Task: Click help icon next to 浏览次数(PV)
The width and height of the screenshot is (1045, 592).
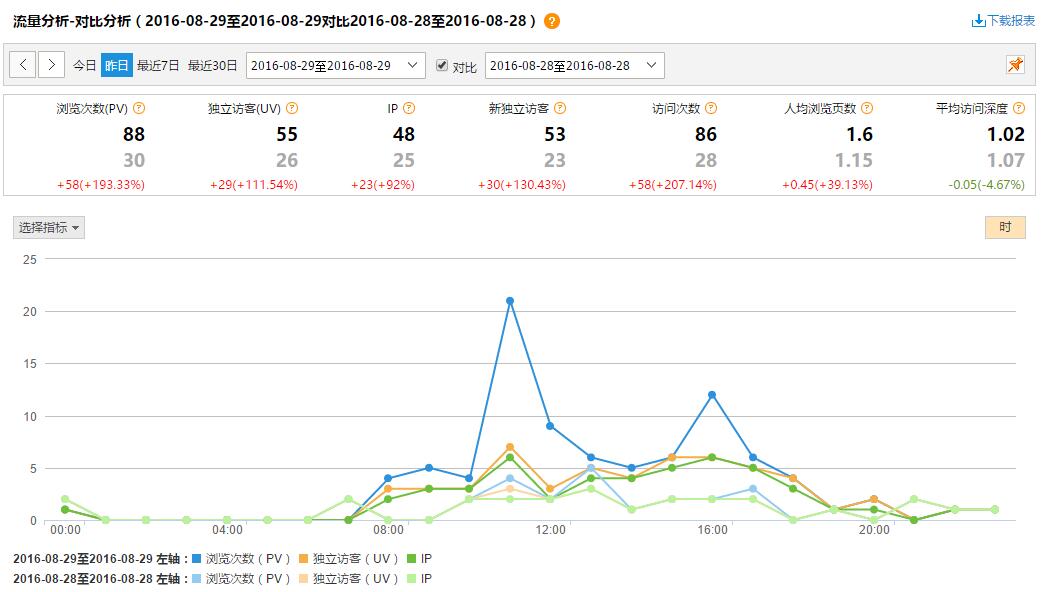Action: coord(139,108)
